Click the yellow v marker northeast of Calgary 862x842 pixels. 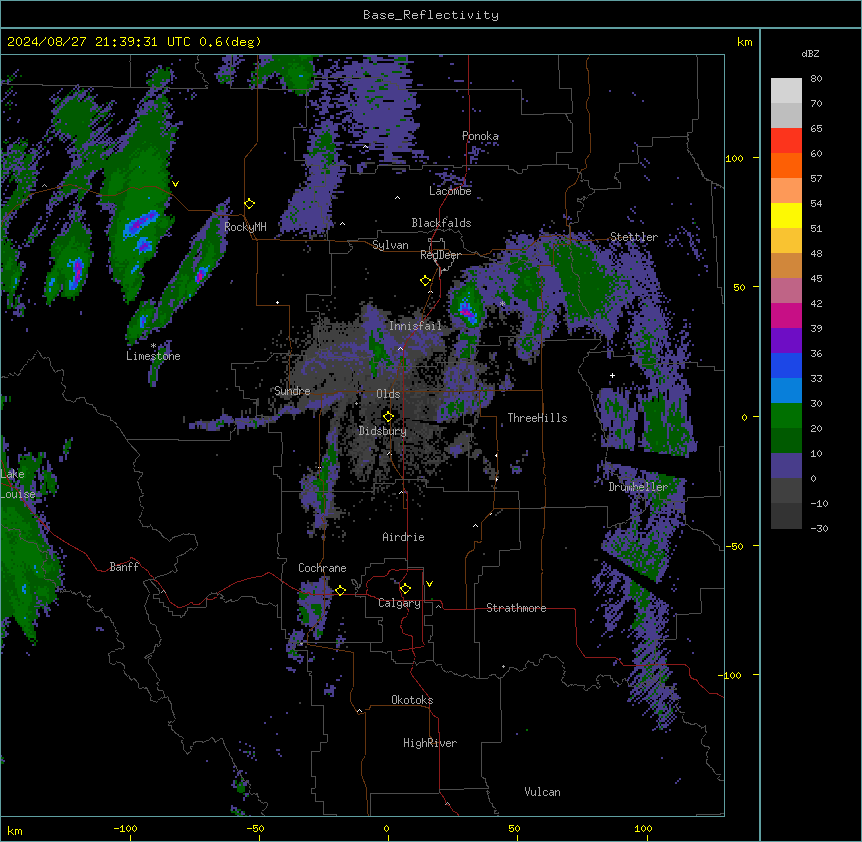click(x=429, y=584)
